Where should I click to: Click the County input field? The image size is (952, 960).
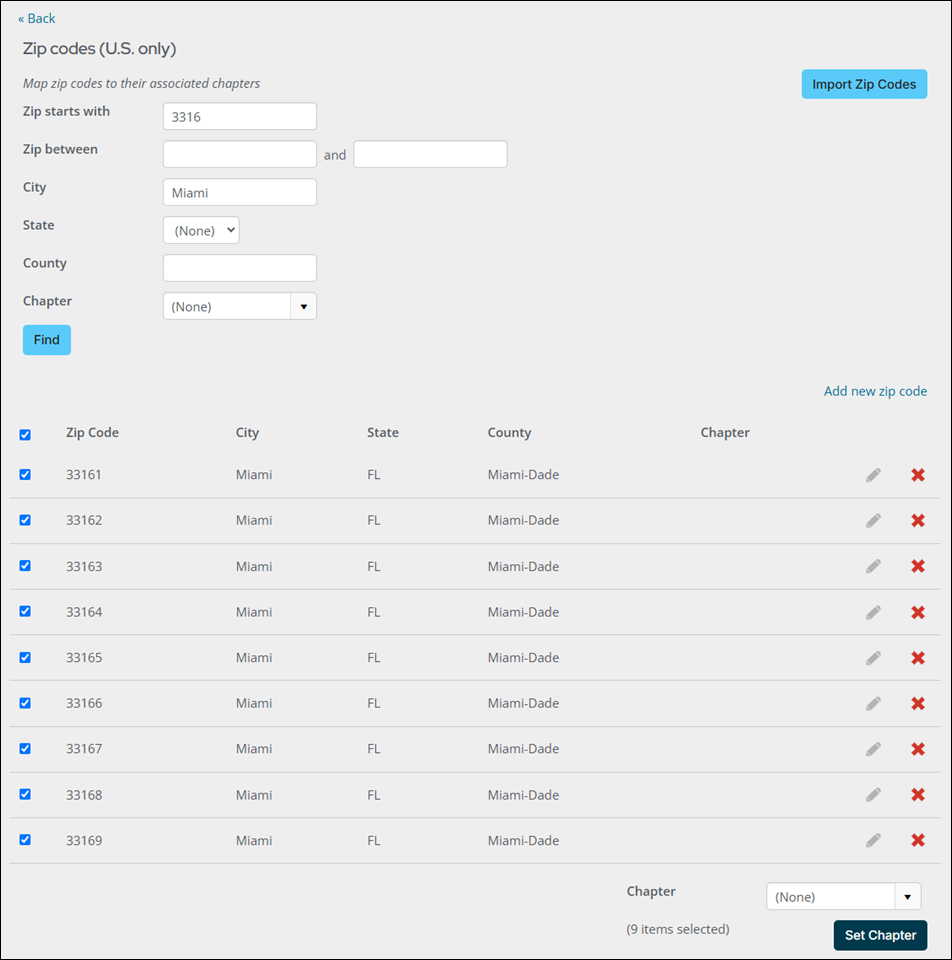point(239,268)
